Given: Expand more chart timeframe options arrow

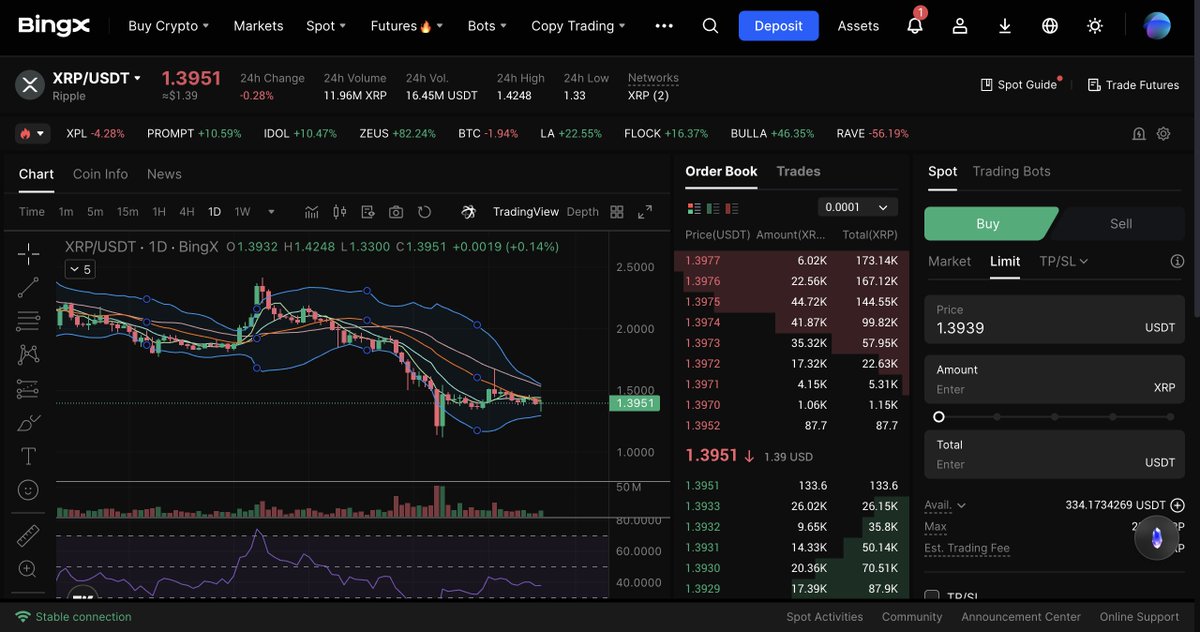Looking at the screenshot, I should 271,212.
